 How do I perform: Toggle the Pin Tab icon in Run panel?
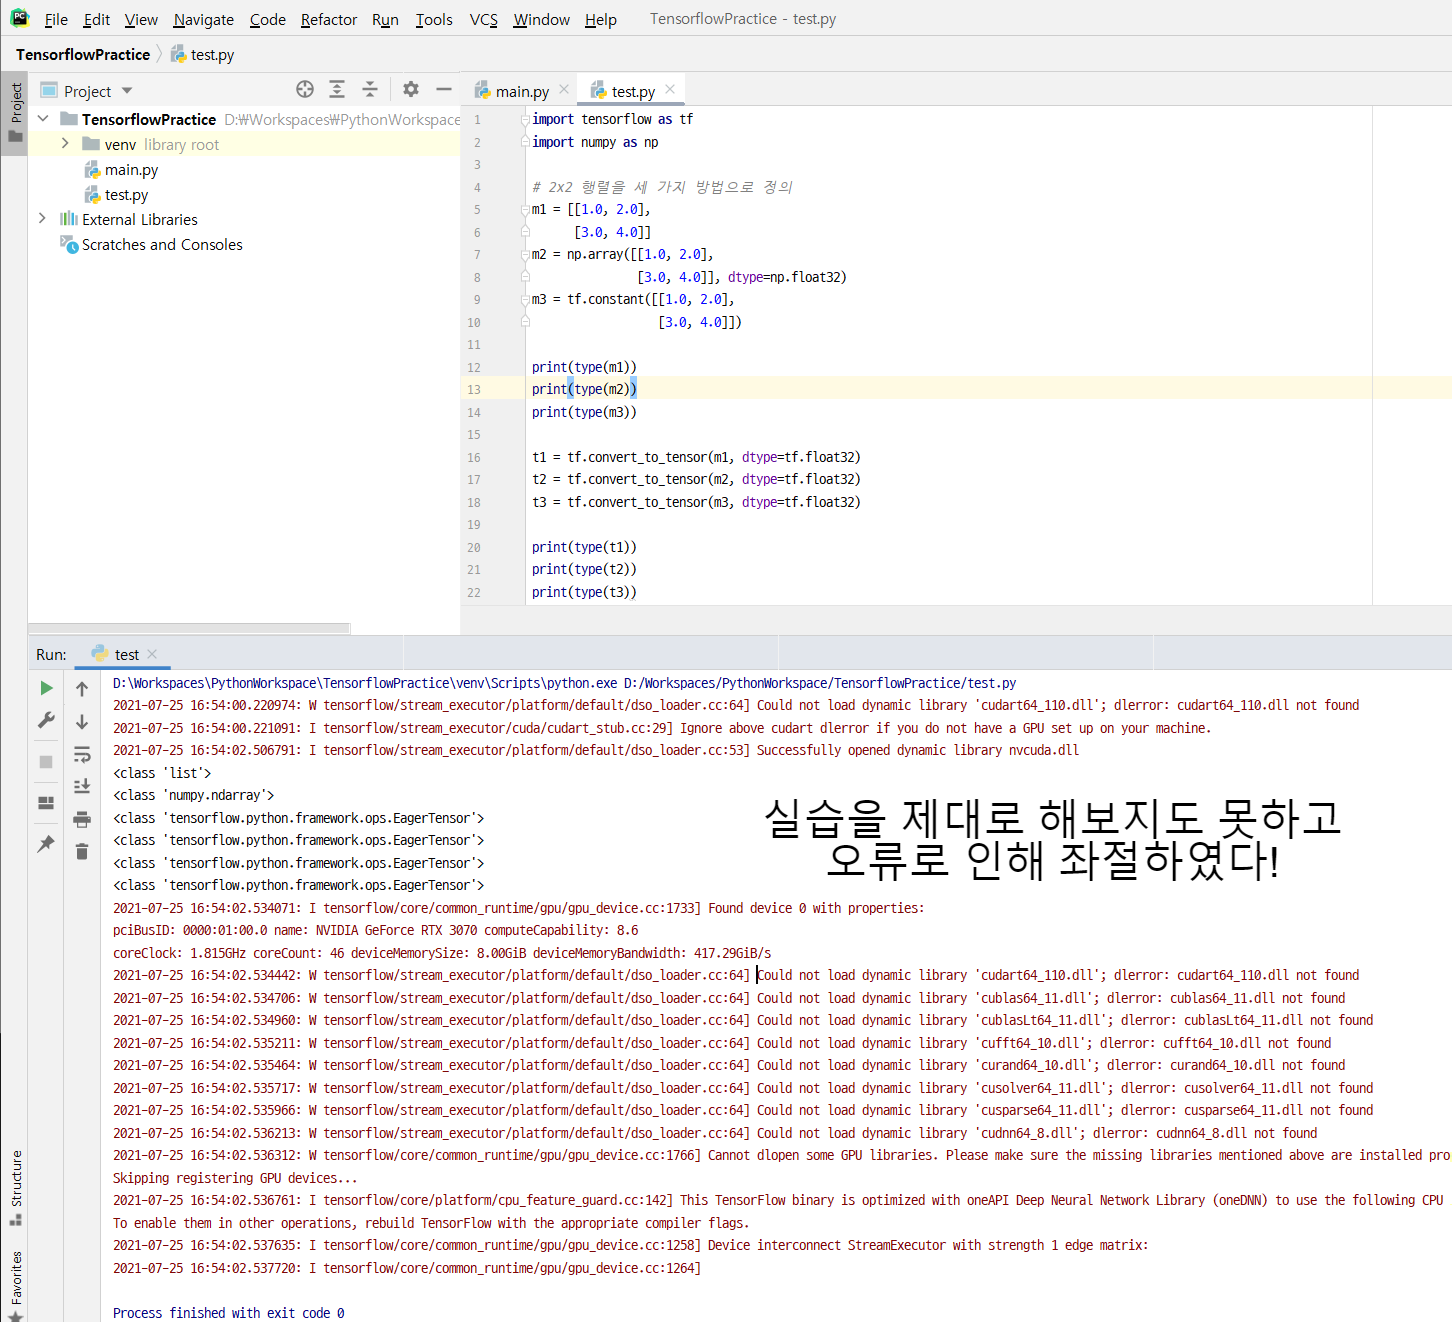coord(46,844)
